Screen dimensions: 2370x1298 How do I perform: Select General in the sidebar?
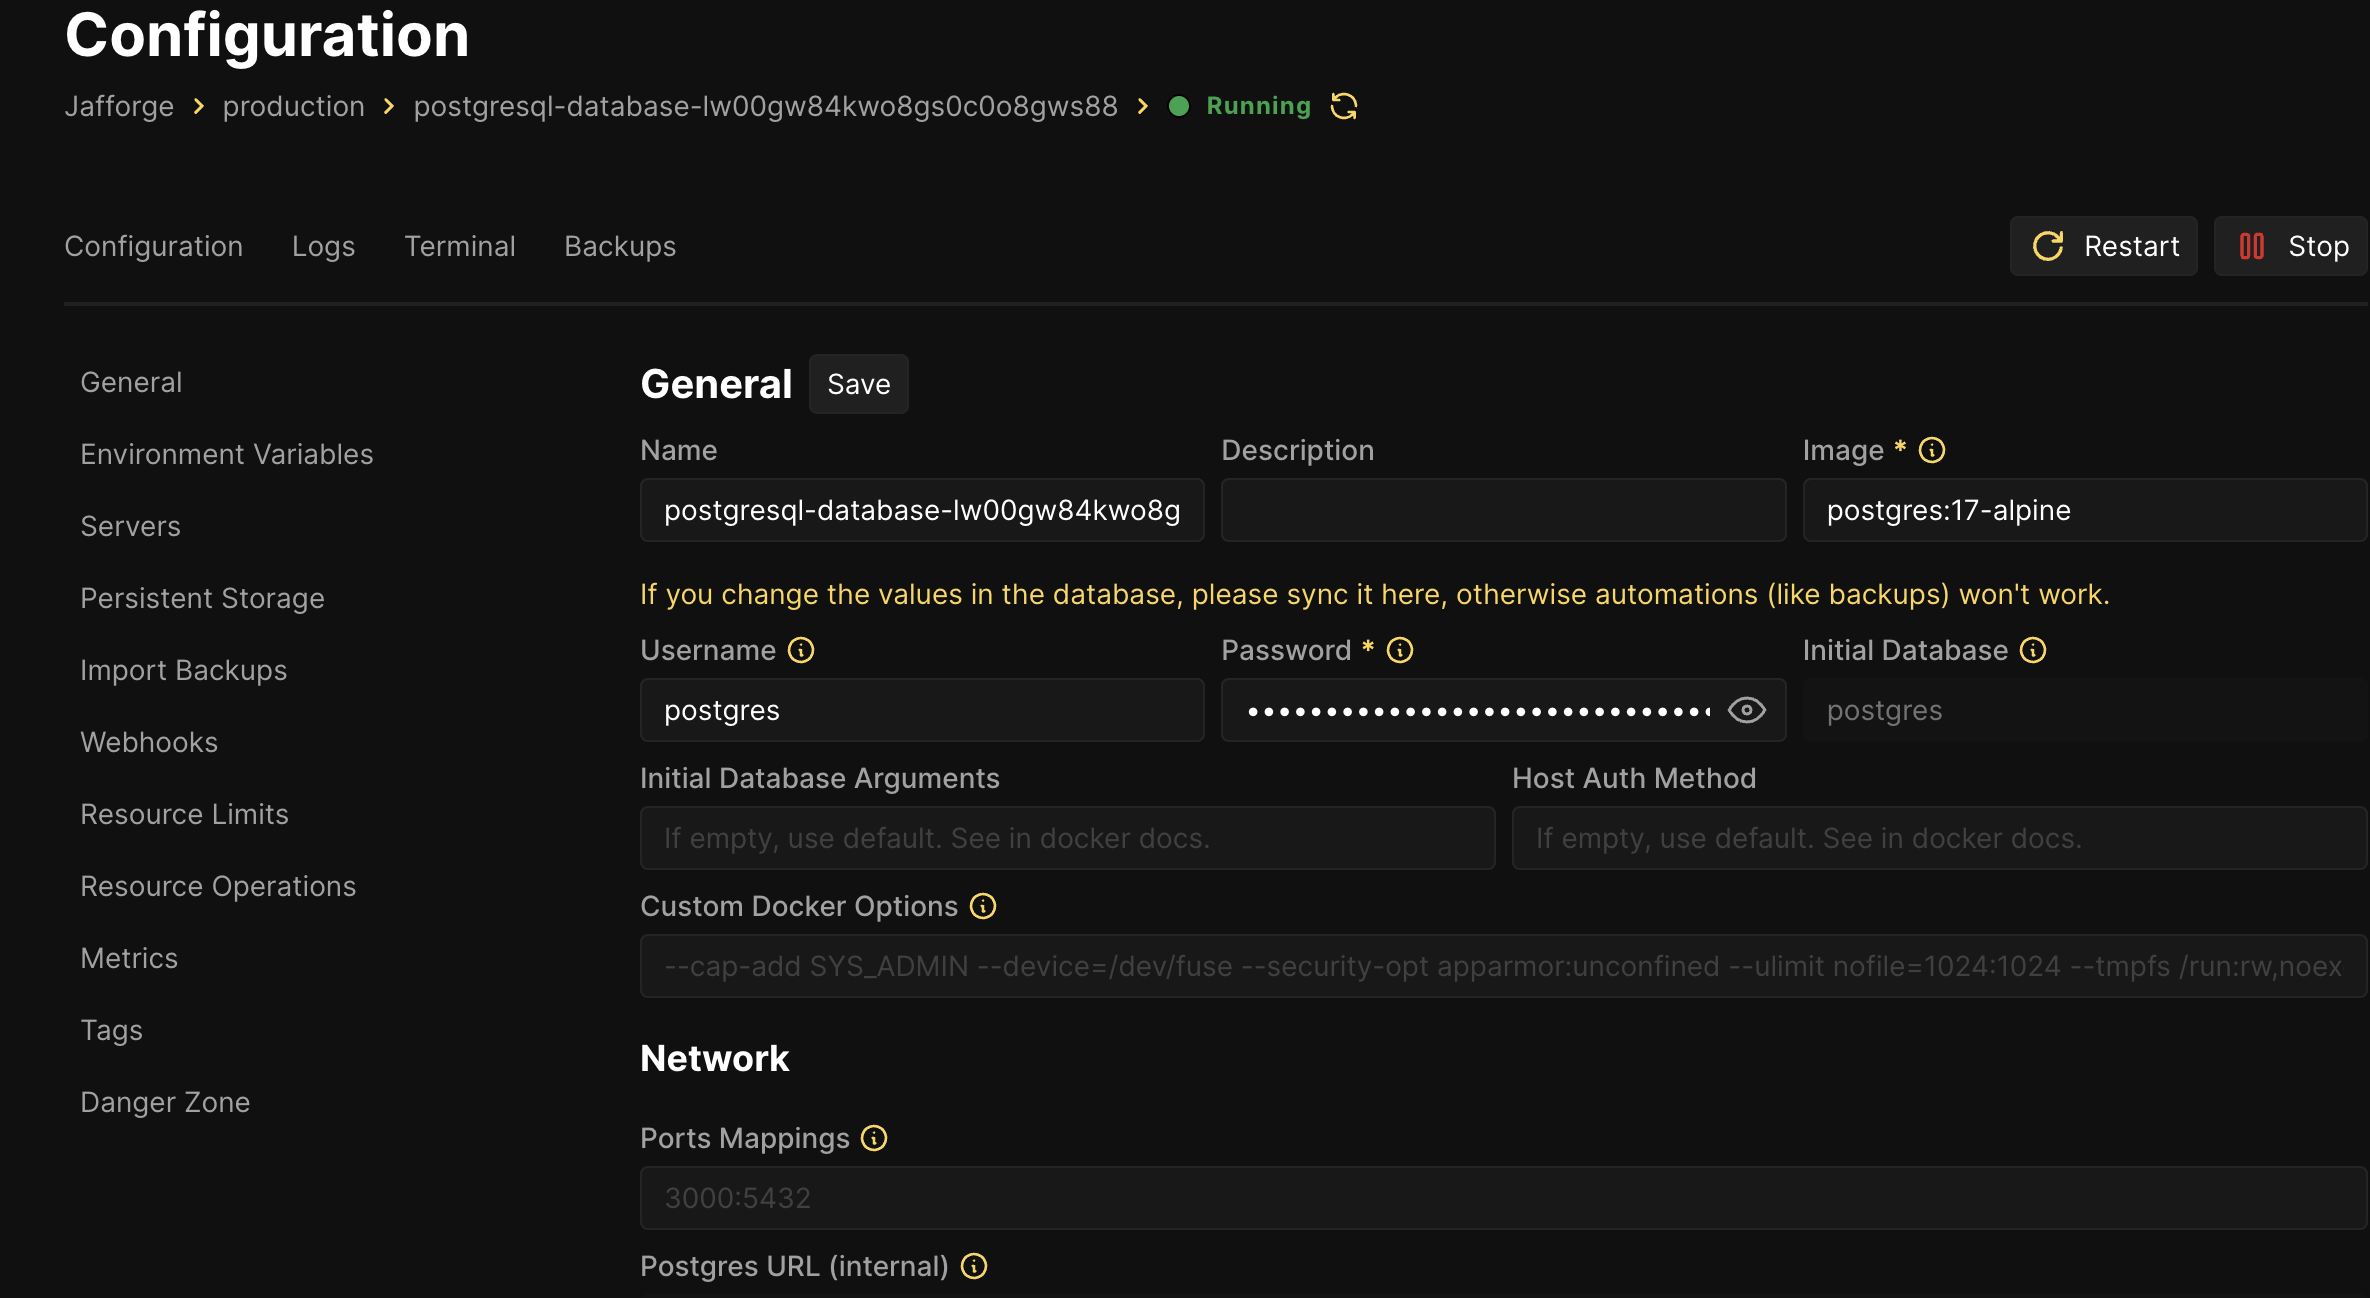point(131,382)
